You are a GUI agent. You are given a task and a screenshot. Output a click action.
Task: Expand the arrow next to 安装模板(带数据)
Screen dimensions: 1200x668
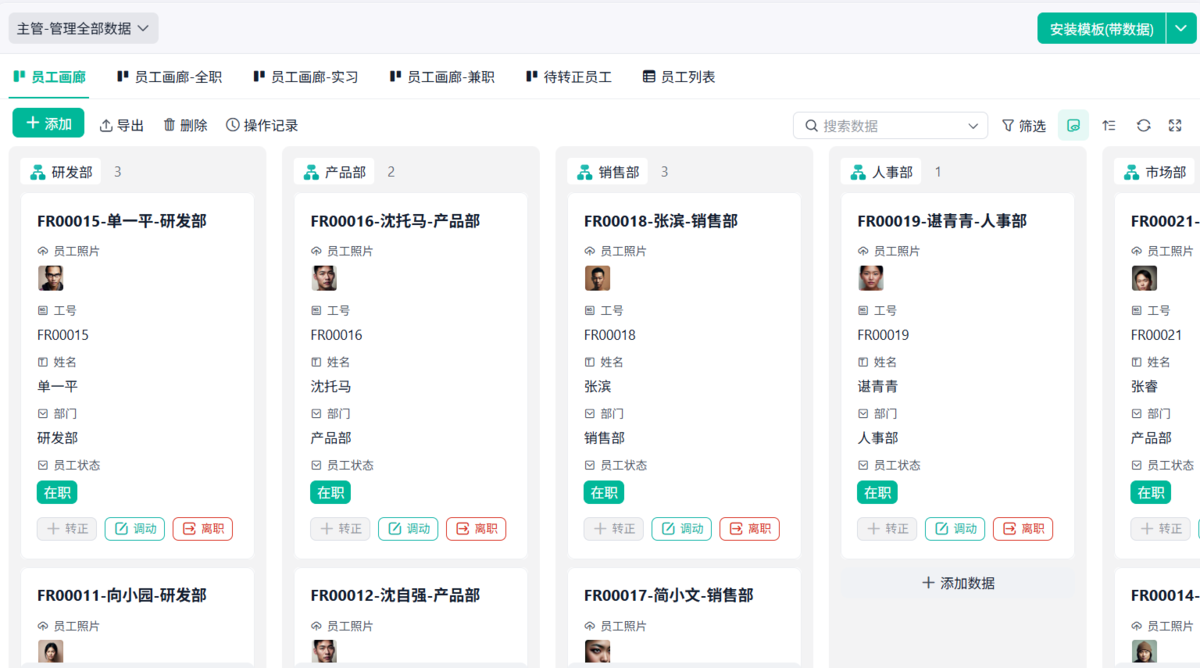click(1181, 29)
